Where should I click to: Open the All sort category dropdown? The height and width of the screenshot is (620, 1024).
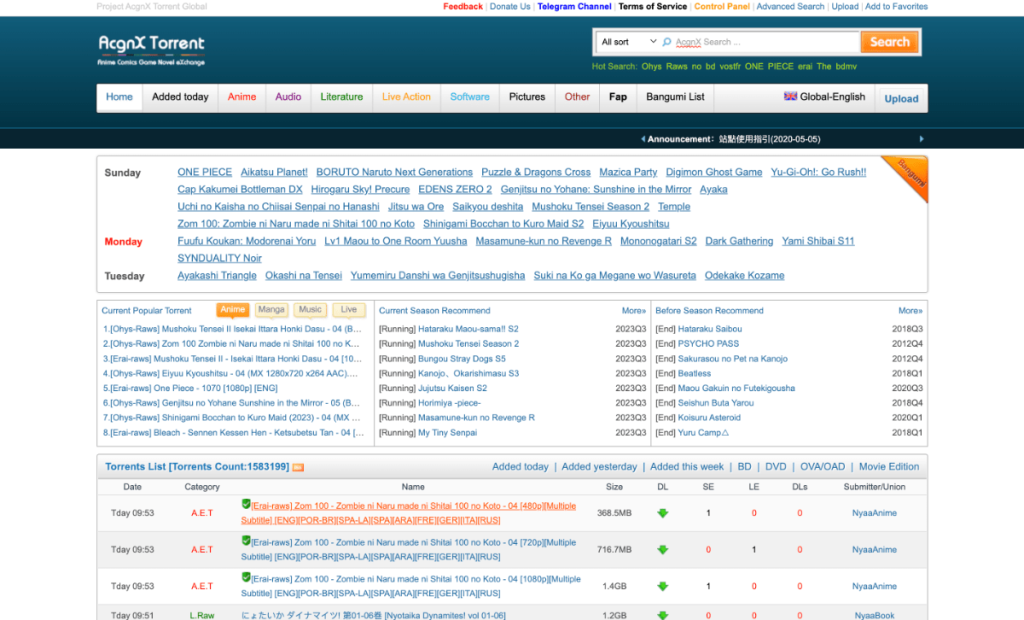tap(628, 42)
